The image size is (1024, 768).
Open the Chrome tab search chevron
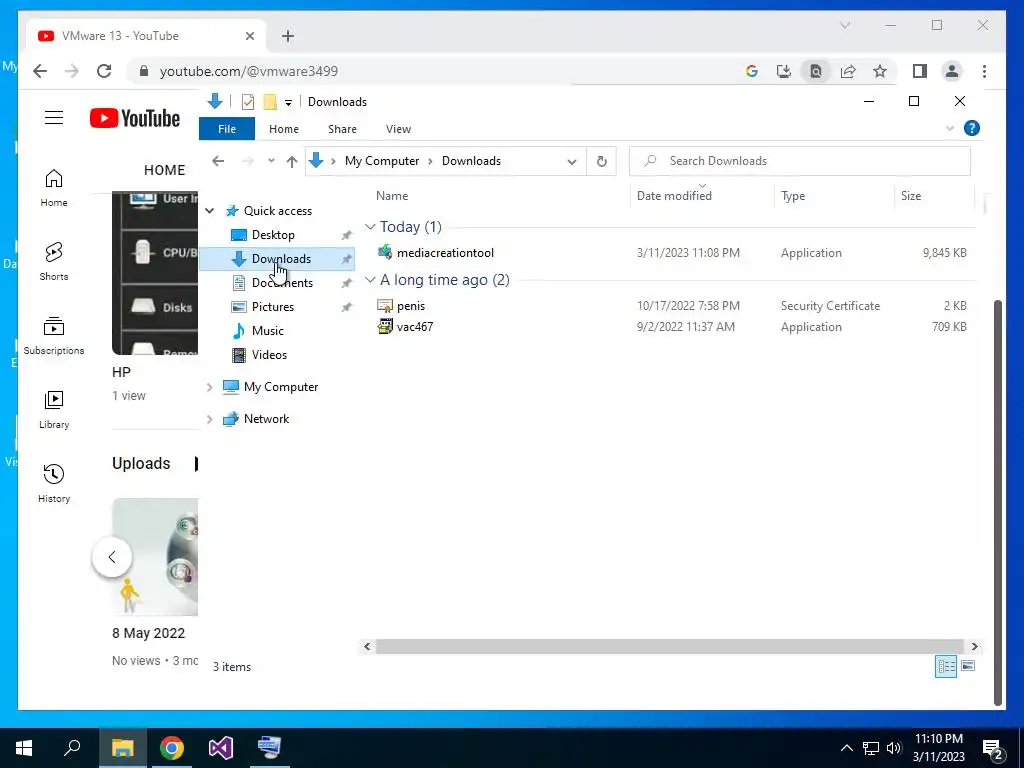(845, 25)
